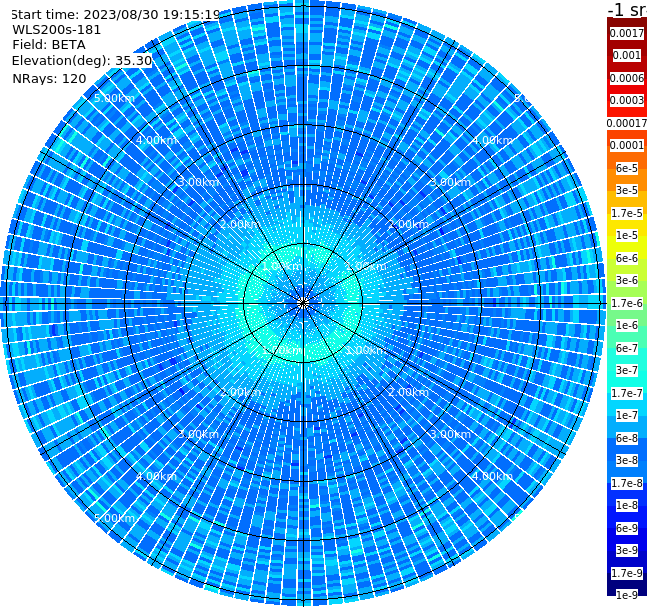Pick the 0.0001 orange colorbar level

coord(627,145)
